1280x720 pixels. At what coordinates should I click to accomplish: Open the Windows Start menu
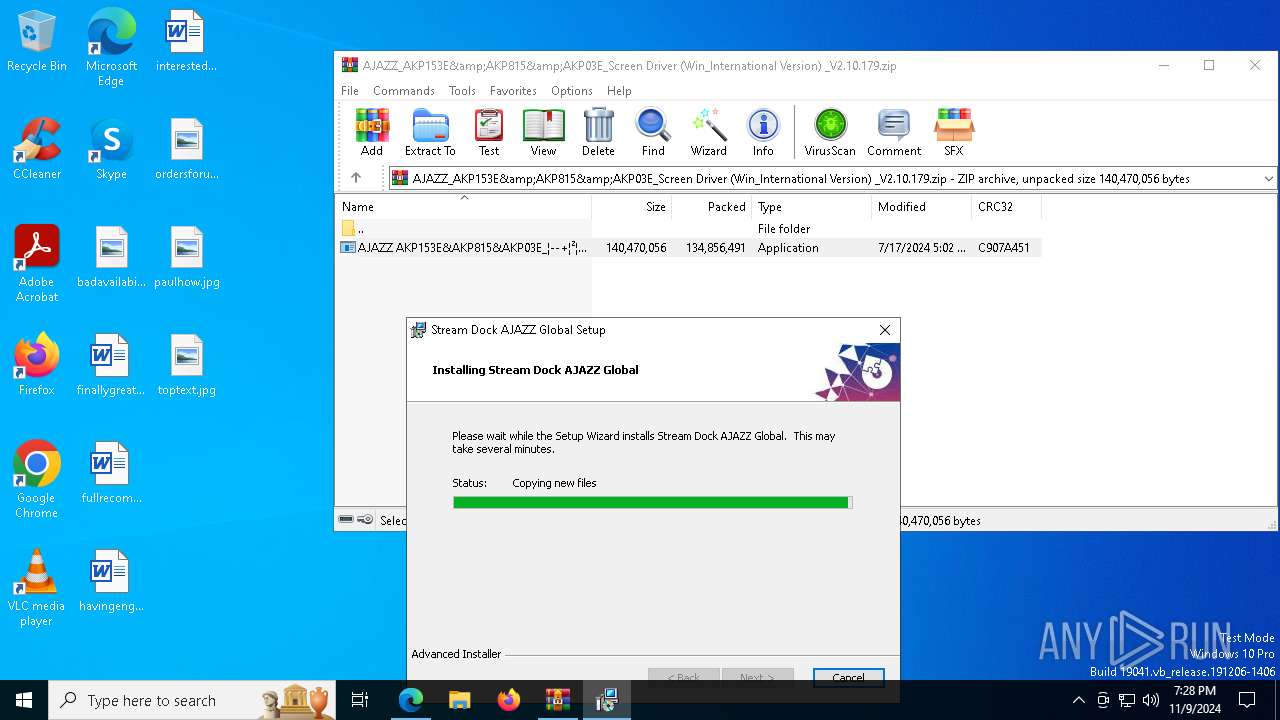[24, 700]
